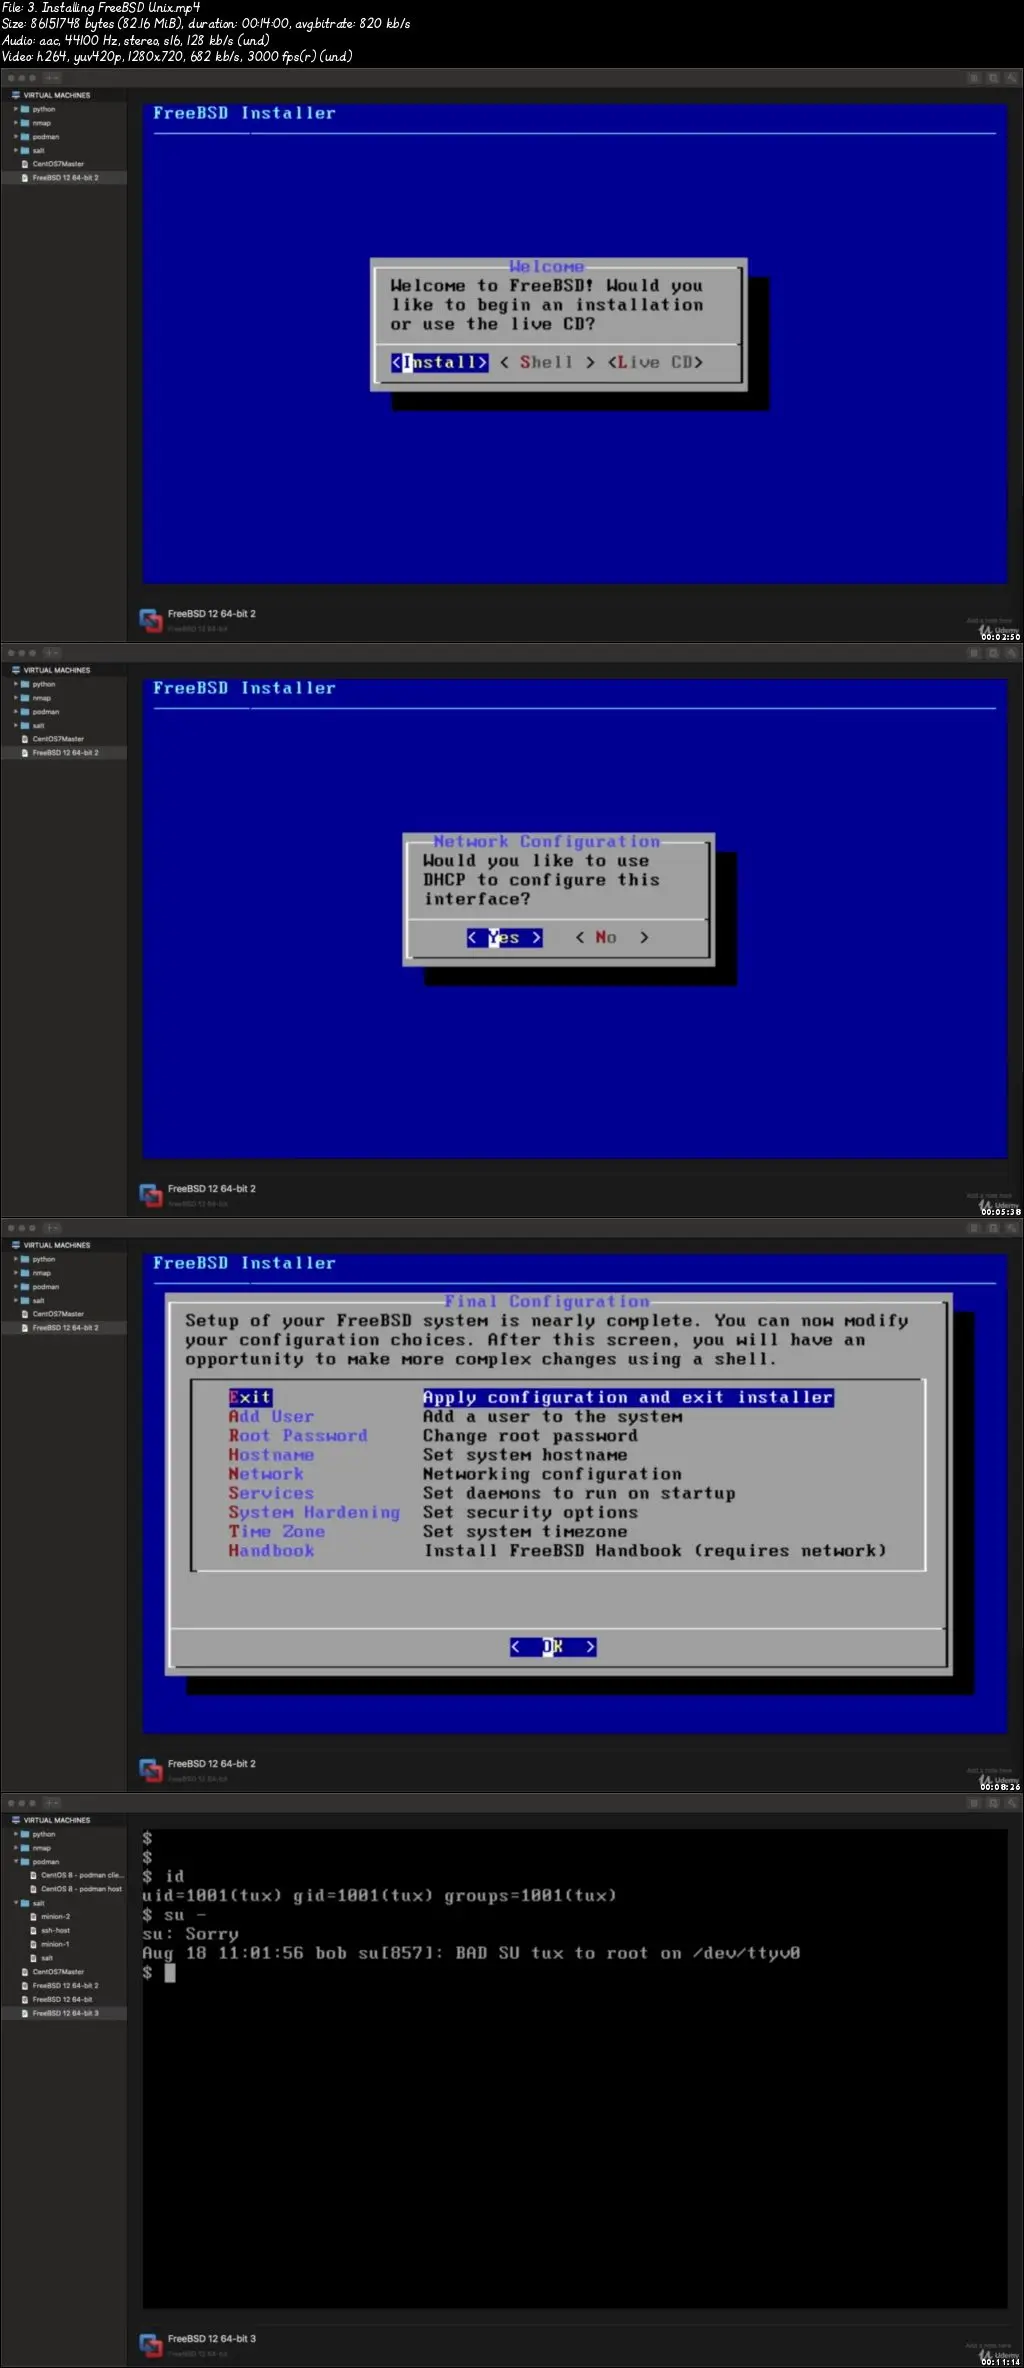Image resolution: width=1024 pixels, height=2368 pixels.
Task: Select Exit in the Final Configuration menu
Action: (250, 1397)
